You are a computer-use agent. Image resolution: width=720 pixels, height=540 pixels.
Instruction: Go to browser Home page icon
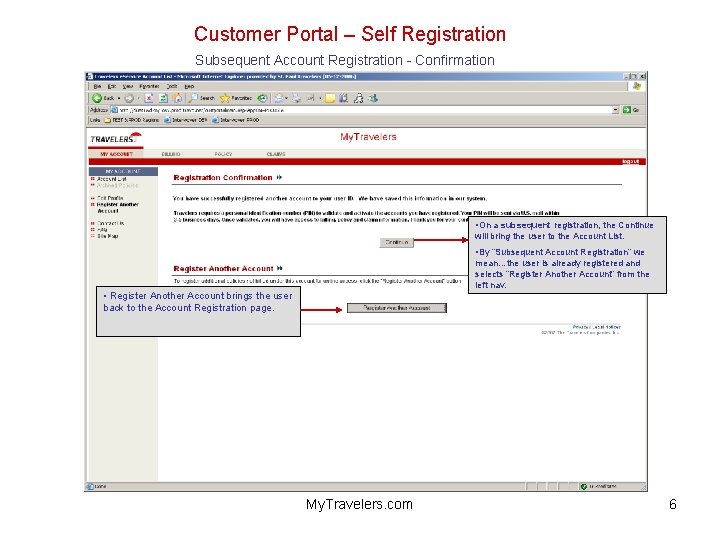coord(177,98)
